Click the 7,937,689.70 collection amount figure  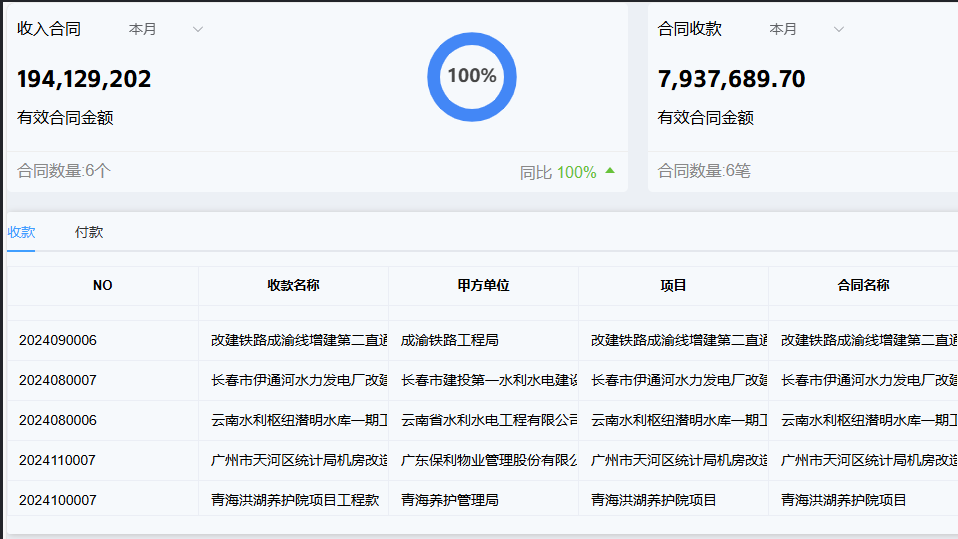coord(731,79)
